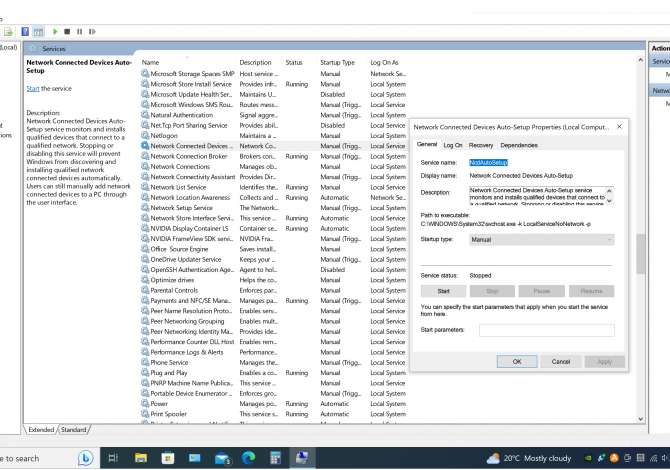Toggle the console pane toolbar icon
The image size is (670, 470).
[x=38, y=32]
